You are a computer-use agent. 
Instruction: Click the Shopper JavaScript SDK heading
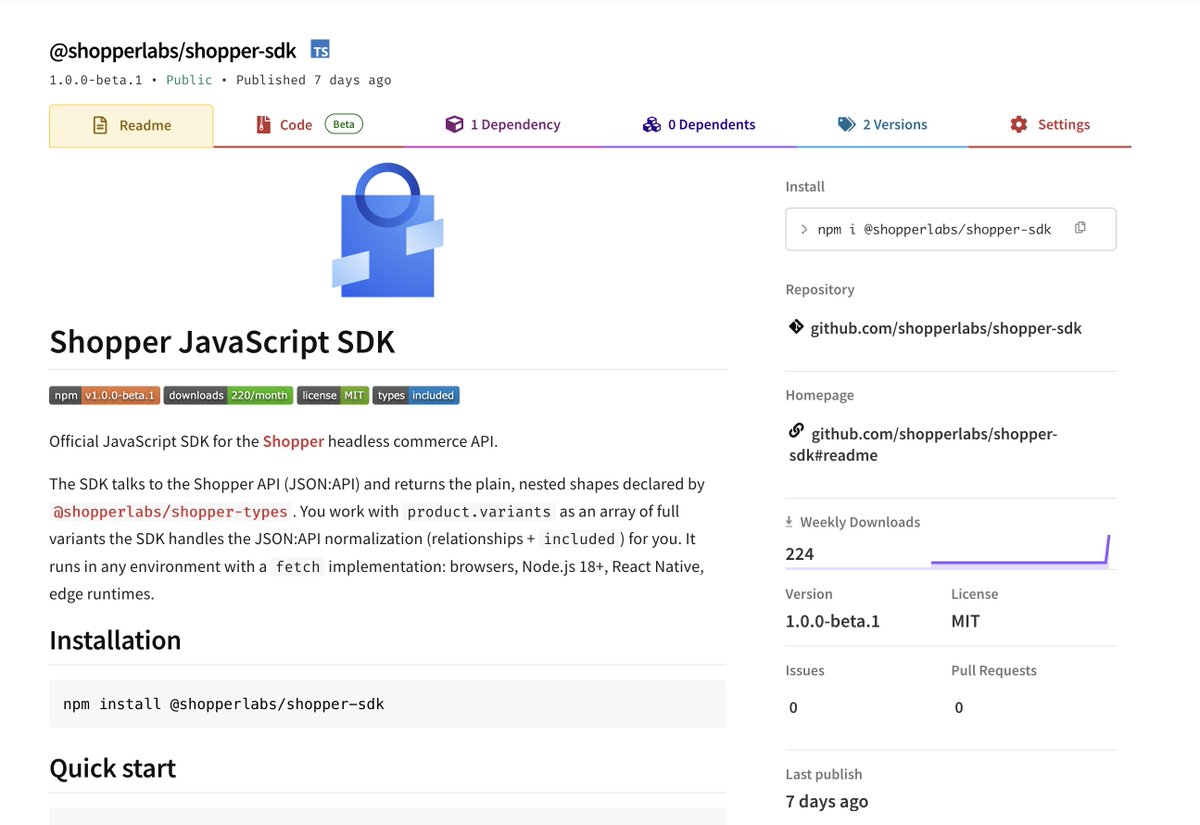click(222, 342)
